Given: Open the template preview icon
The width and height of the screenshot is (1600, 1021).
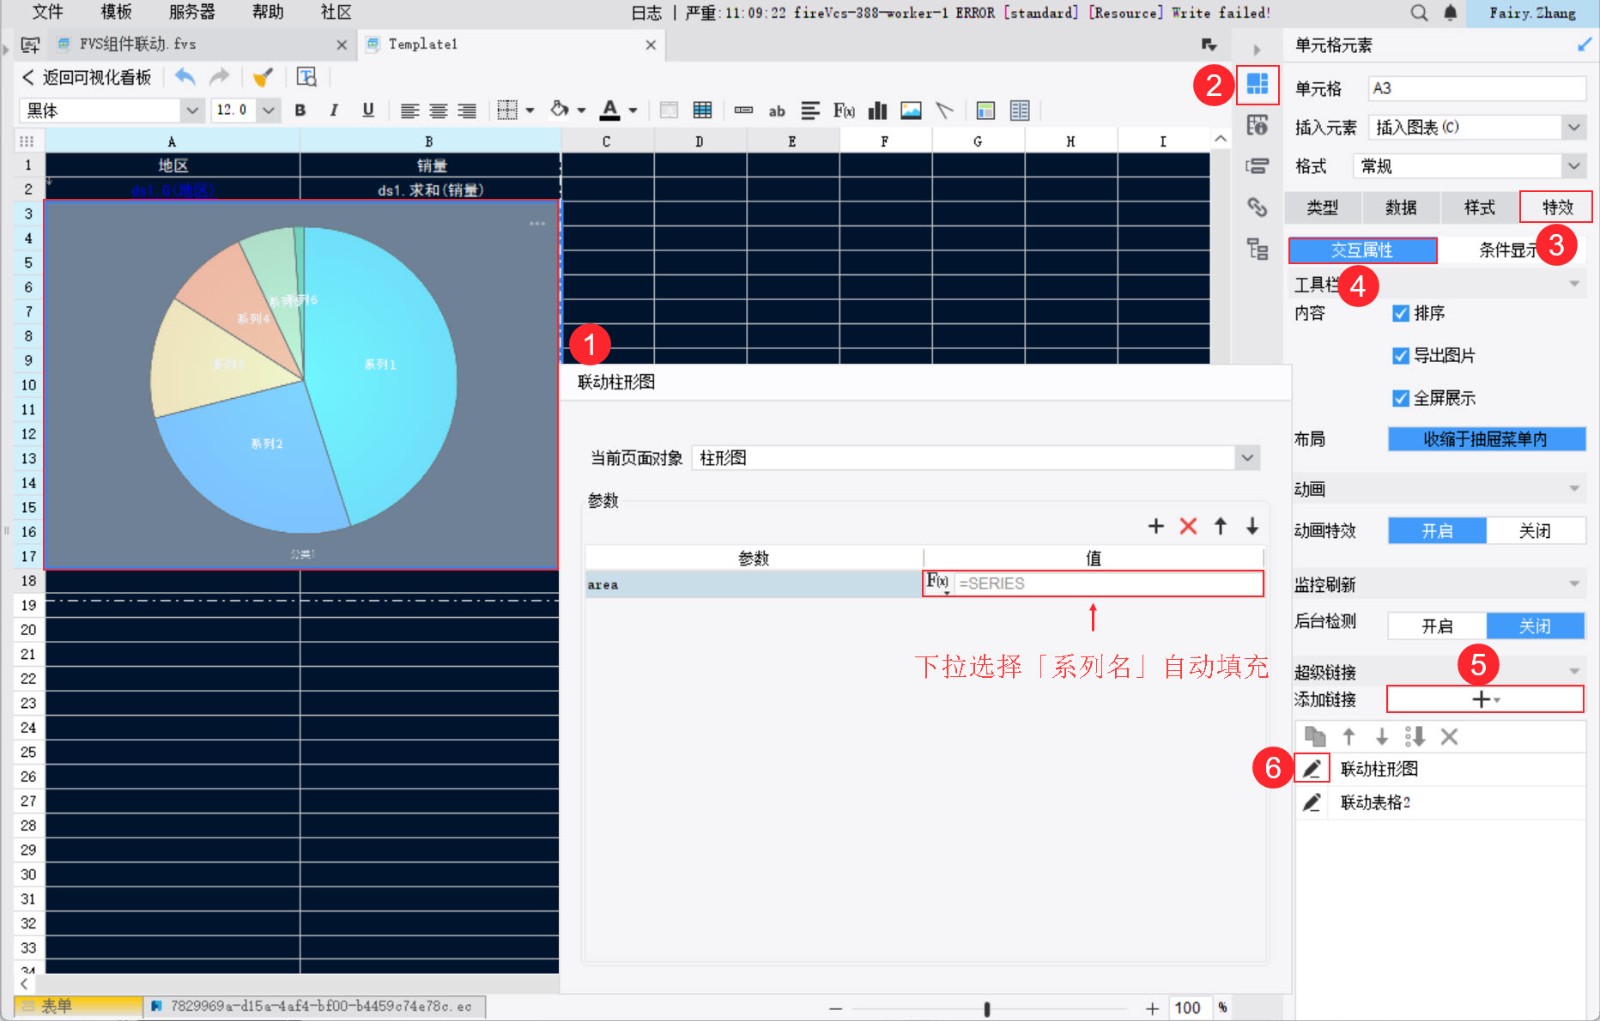Looking at the screenshot, I should click(307, 77).
